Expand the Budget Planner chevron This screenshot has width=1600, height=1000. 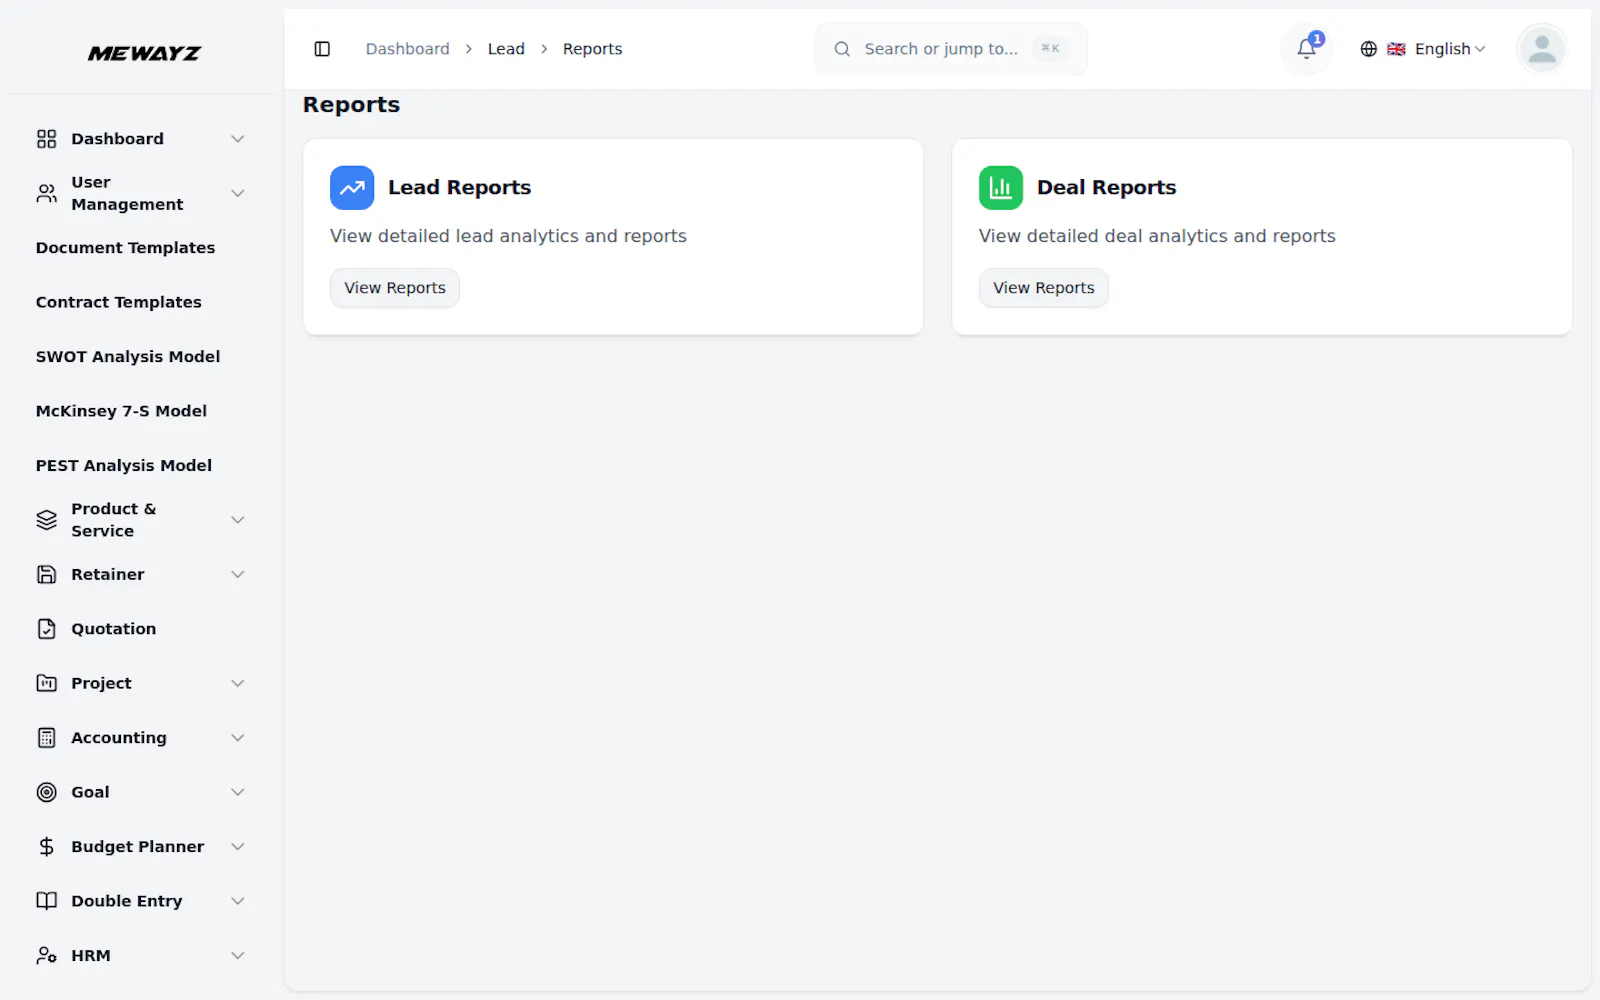pos(238,847)
